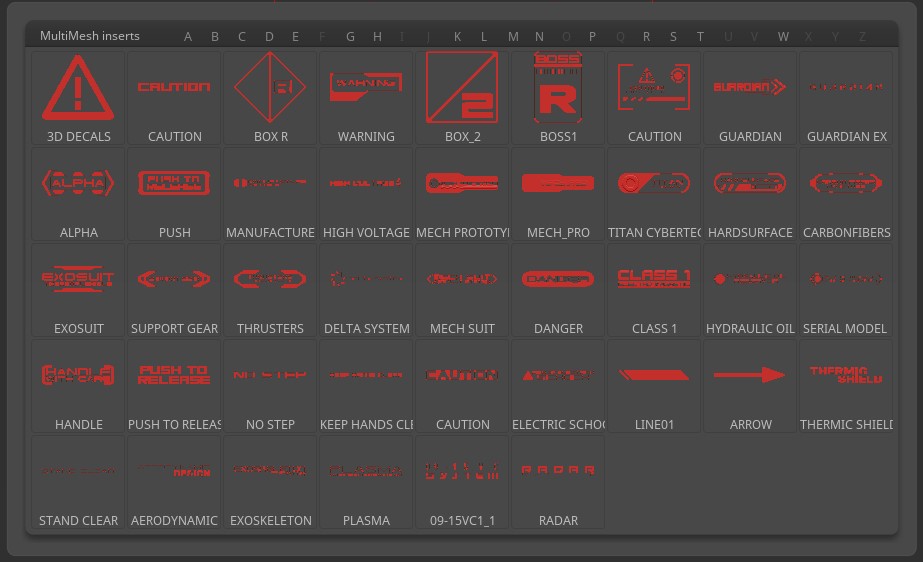Image resolution: width=923 pixels, height=562 pixels.
Task: Pick the EXOSUIT insert
Action: pyautogui.click(x=78, y=290)
